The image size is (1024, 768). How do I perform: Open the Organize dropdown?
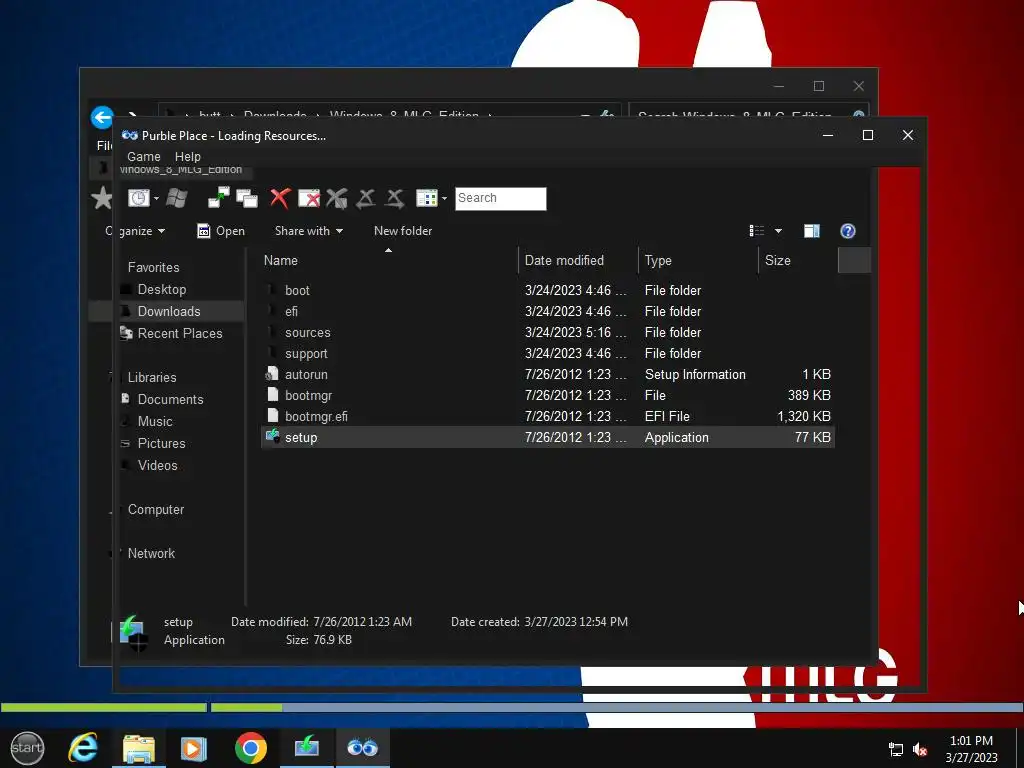(x=135, y=231)
